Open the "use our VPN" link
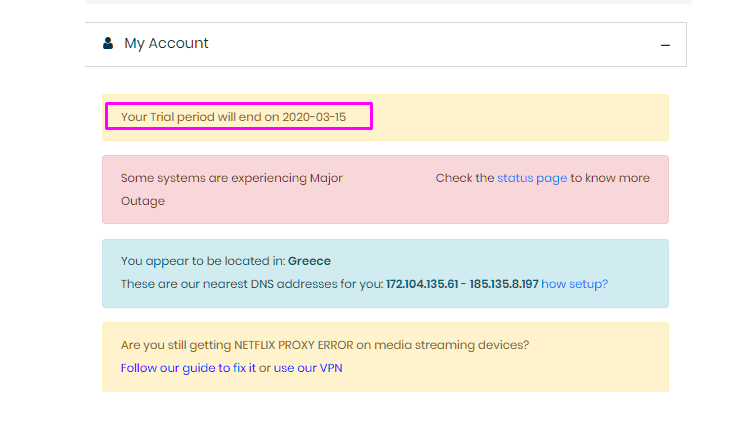Viewport: 750px width, 428px height. [309, 367]
